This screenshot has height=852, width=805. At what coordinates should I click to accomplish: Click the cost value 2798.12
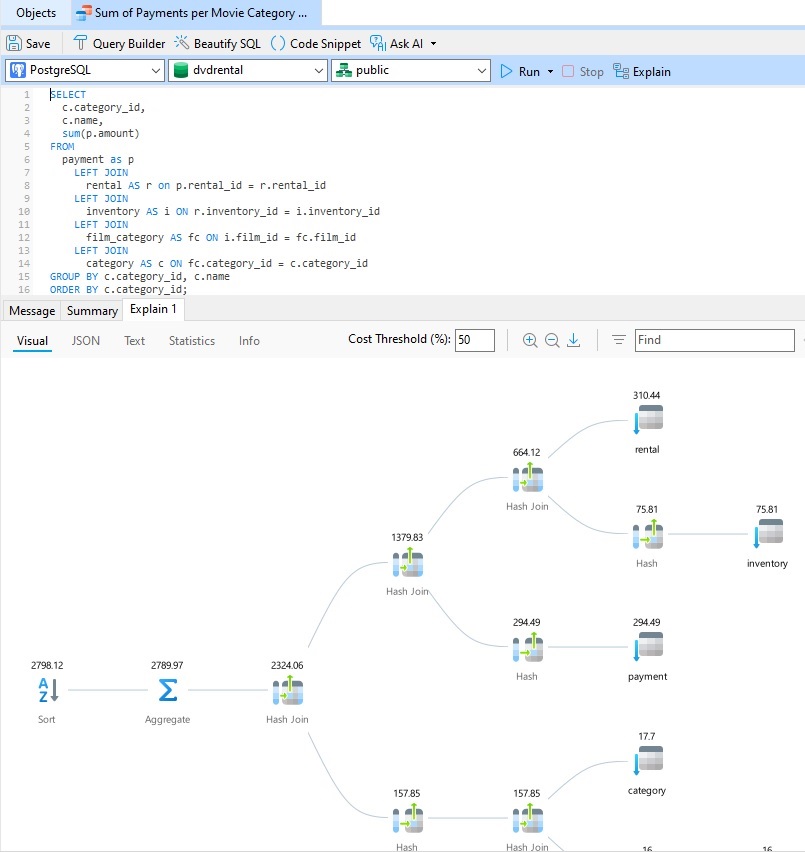click(x=47, y=666)
